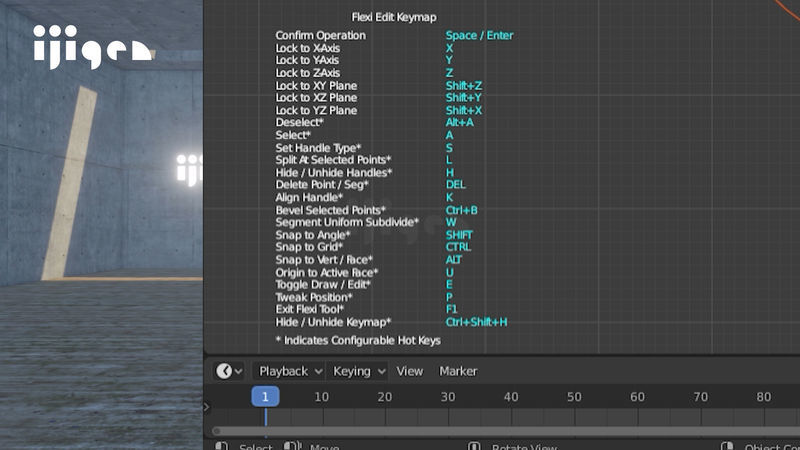Image resolution: width=800 pixels, height=450 pixels.
Task: Click frame 70 on the timeline ruler
Action: point(701,397)
